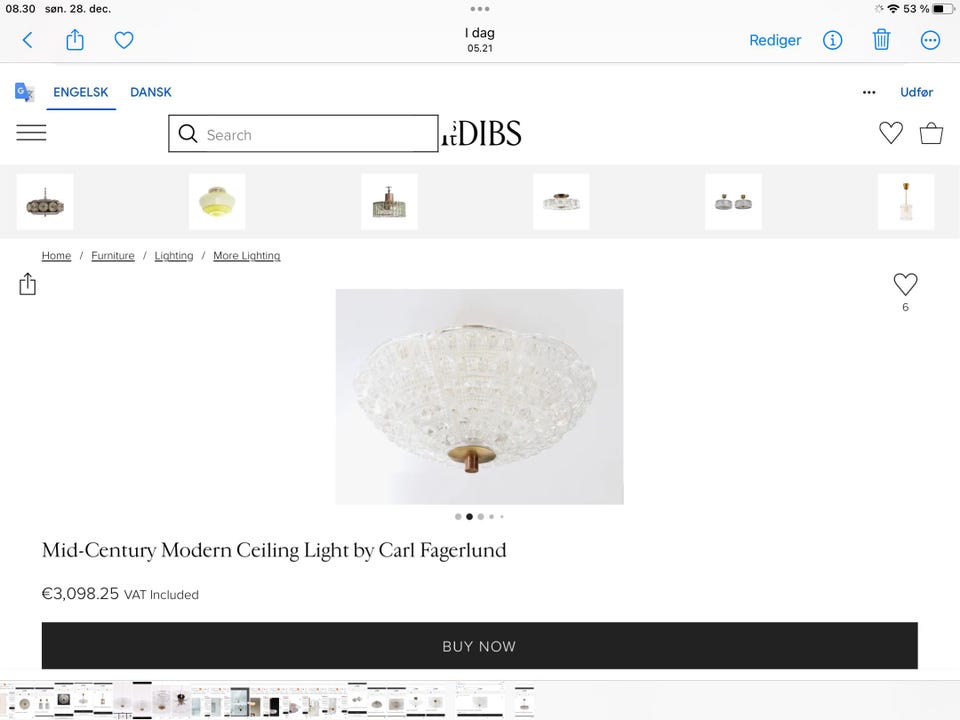Tap Rediger to edit photo
Screen dimensions: 960x720
pos(774,40)
